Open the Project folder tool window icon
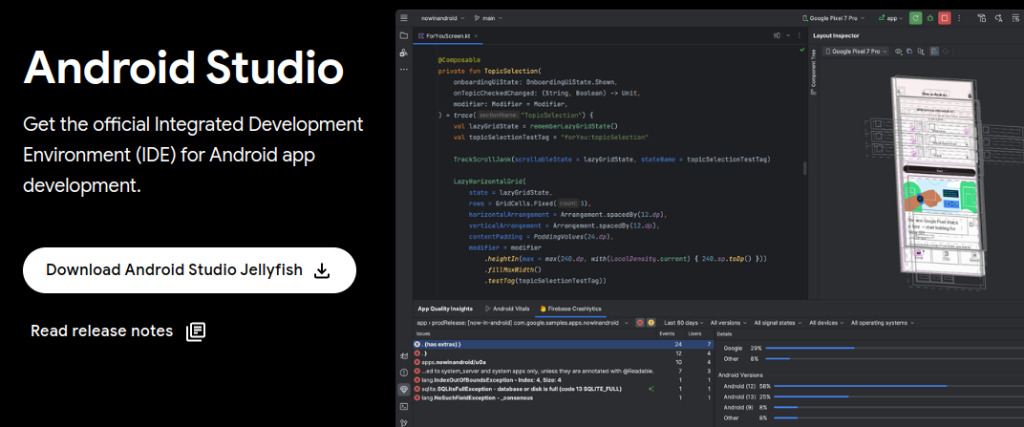This screenshot has height=427, width=1024. [x=403, y=36]
